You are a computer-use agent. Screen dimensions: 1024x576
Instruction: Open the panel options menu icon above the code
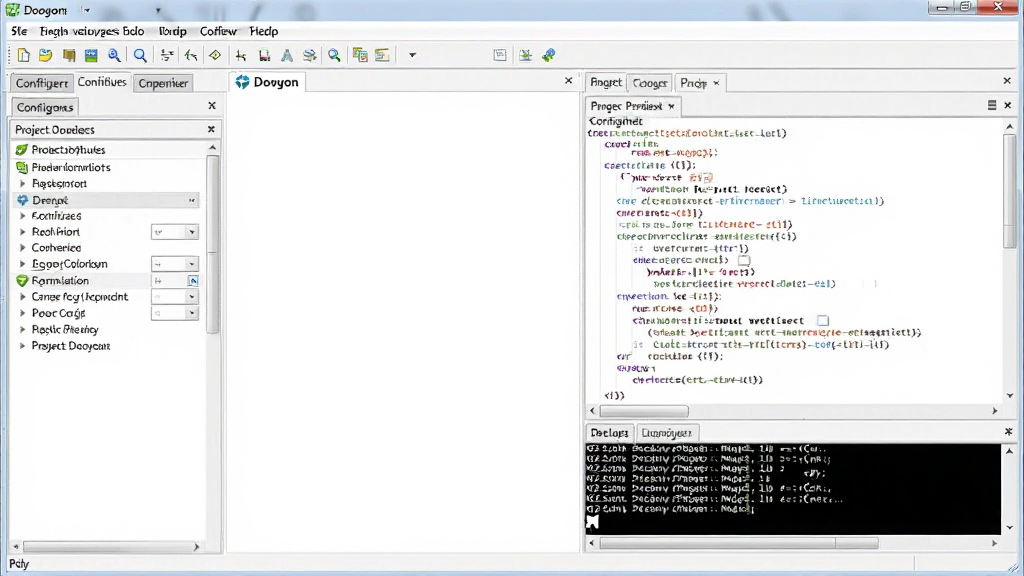991,105
